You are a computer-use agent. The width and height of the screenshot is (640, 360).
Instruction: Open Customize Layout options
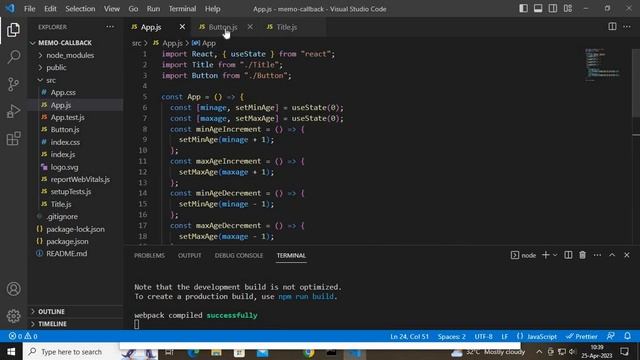pyautogui.click(x=568, y=9)
